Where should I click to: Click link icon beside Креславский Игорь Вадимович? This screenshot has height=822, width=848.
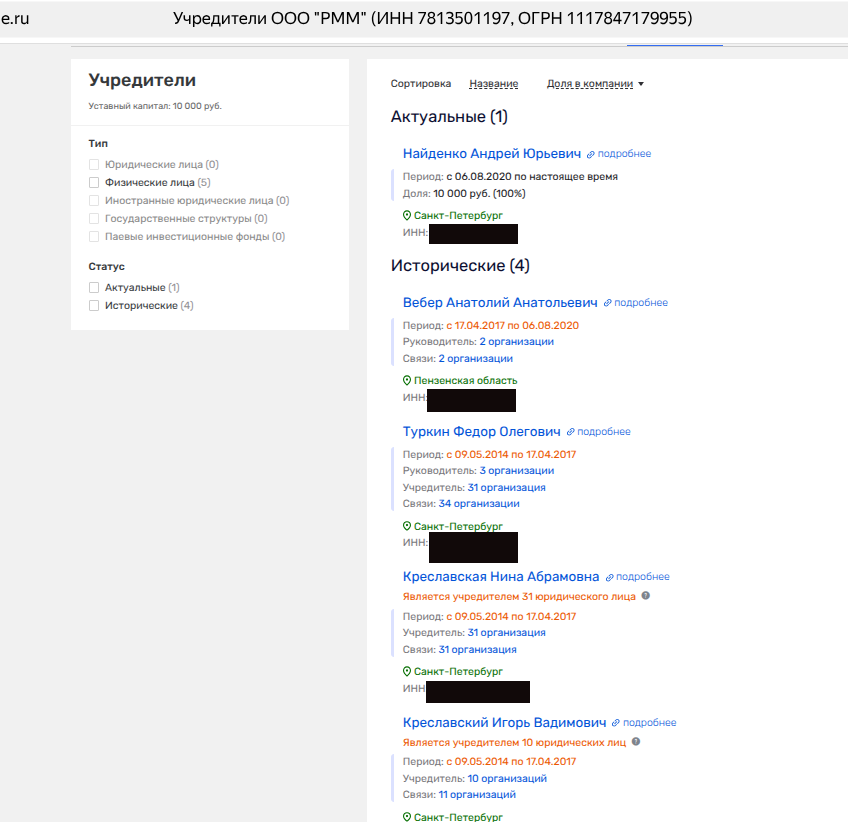coord(617,723)
